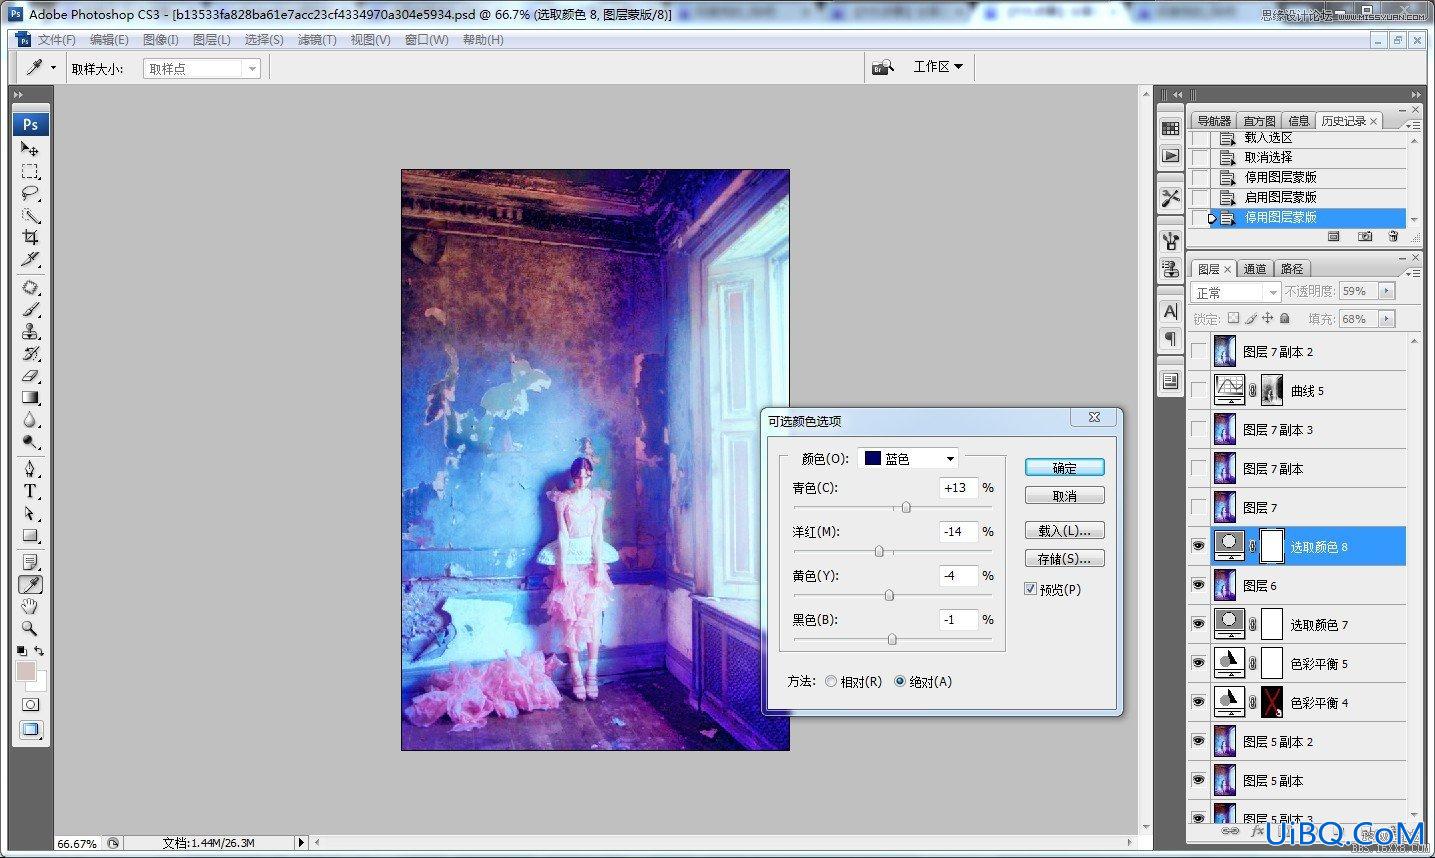Select the Path Selection tool

[30, 514]
